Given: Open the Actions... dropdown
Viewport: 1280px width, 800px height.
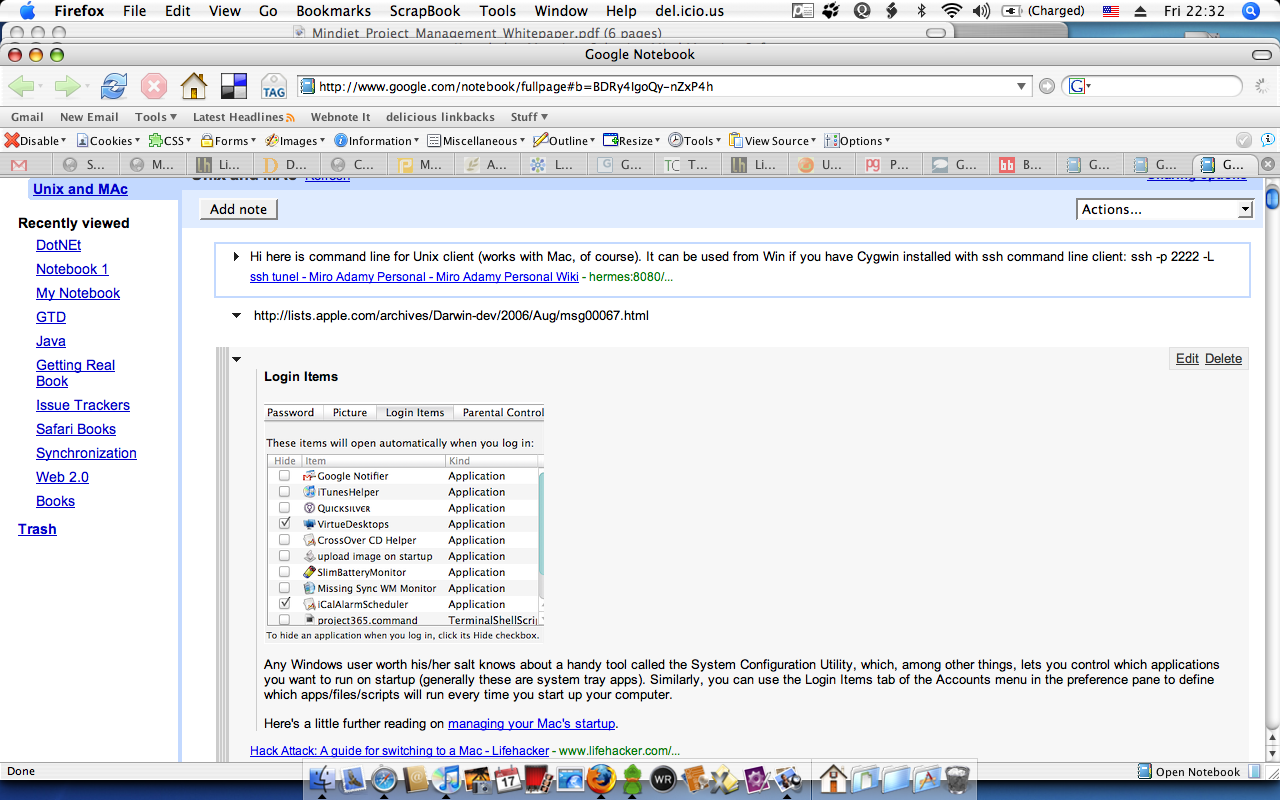Looking at the screenshot, I should click(1165, 209).
